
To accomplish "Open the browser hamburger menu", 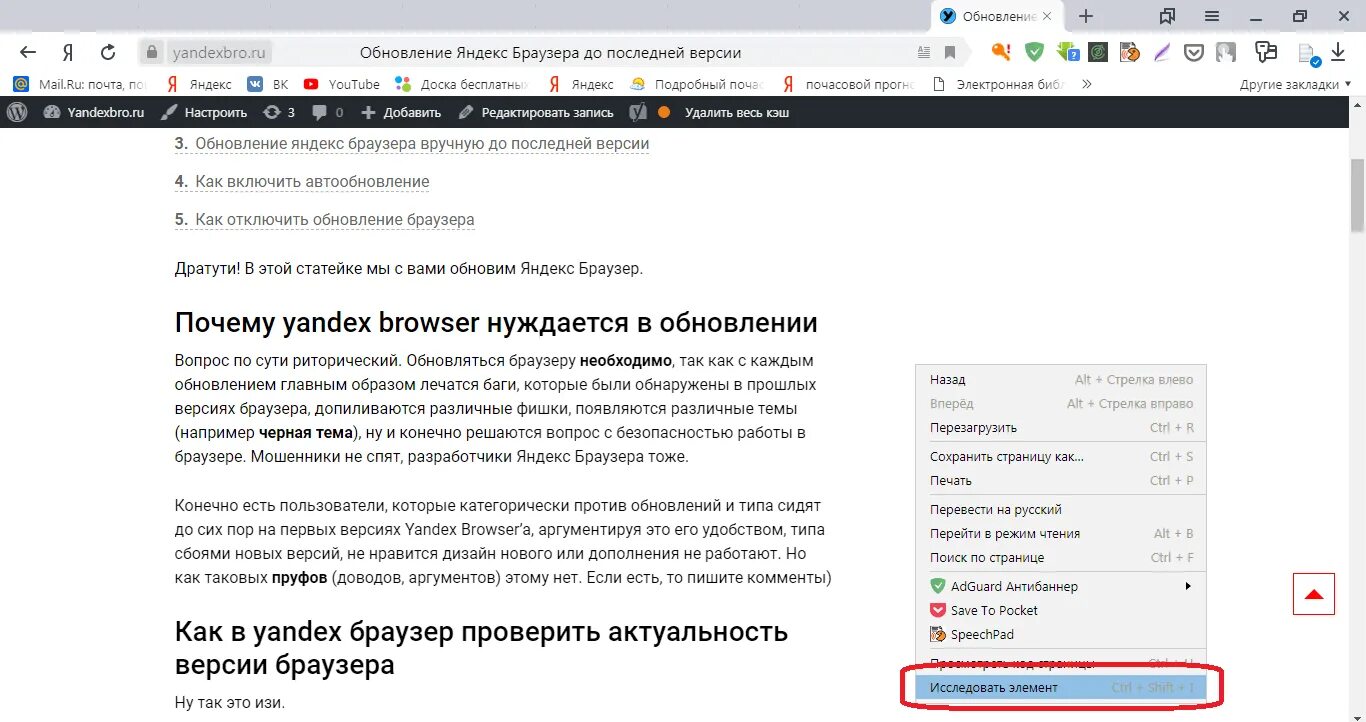I will [x=1211, y=16].
